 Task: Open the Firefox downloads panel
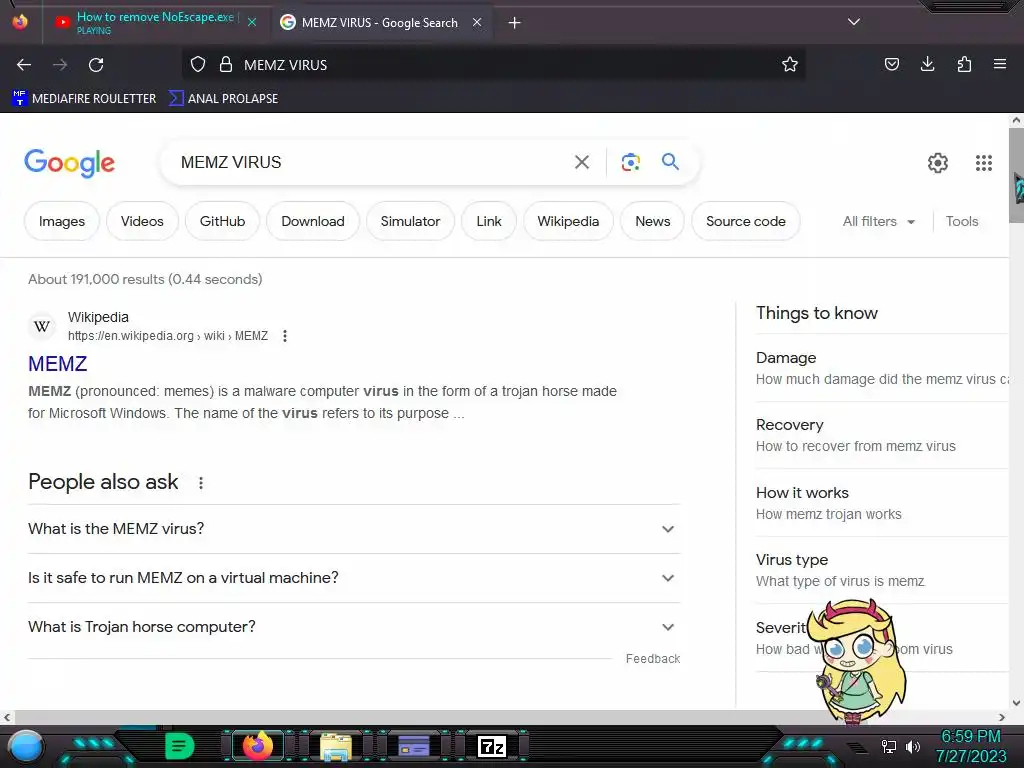pos(927,64)
